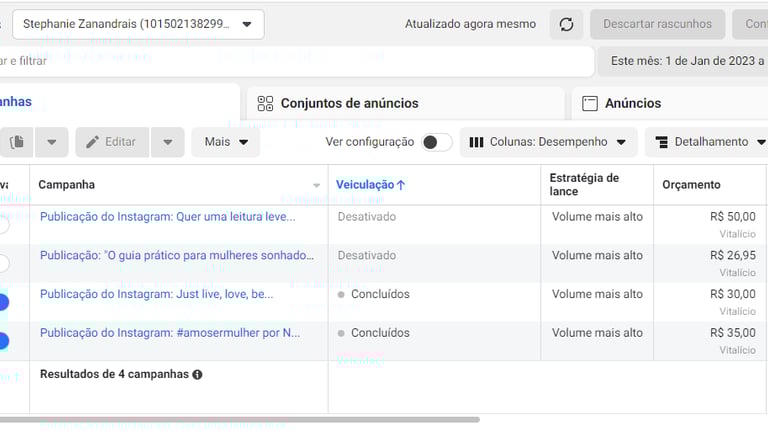Click Estratégia de lance column header
Image resolution: width=768 pixels, height=431 pixels.
click(584, 185)
